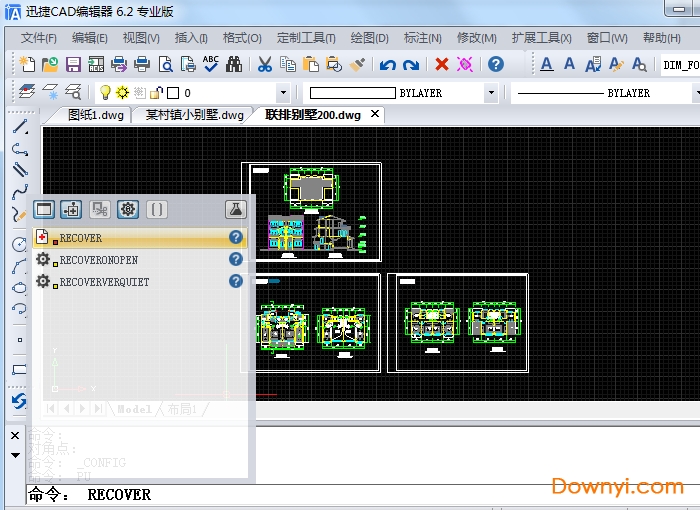This screenshot has width=700, height=510.
Task: Open the BYLAYER linetype dropdown
Action: point(694,93)
